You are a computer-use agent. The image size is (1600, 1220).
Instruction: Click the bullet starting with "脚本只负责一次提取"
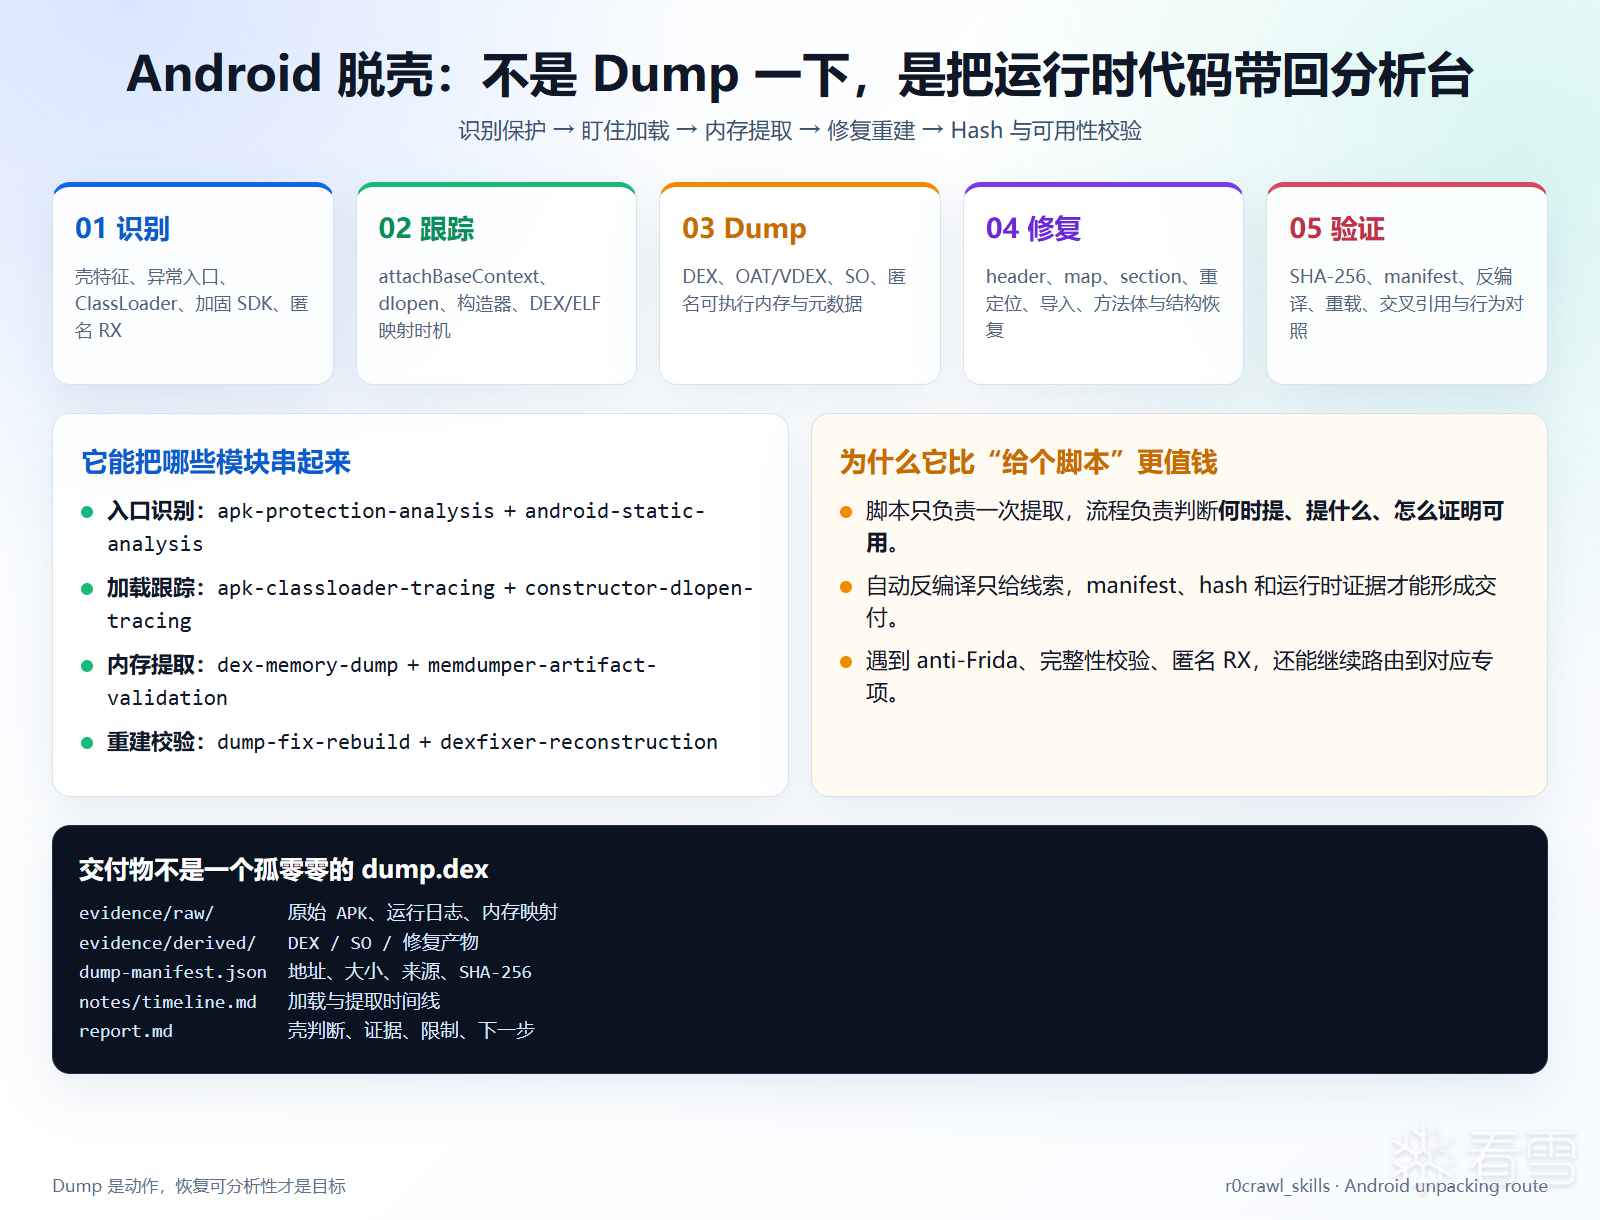point(1185,527)
